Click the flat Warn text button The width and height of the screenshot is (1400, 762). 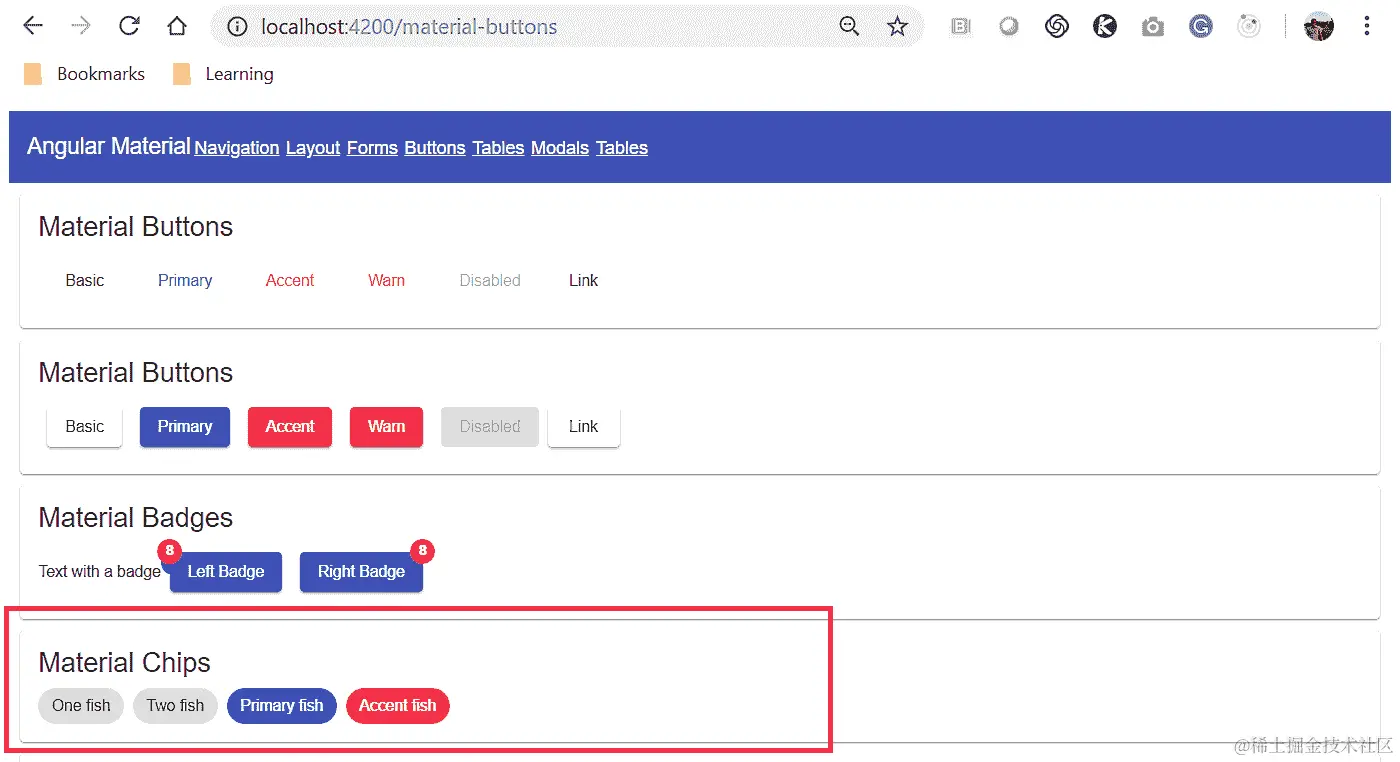386,281
